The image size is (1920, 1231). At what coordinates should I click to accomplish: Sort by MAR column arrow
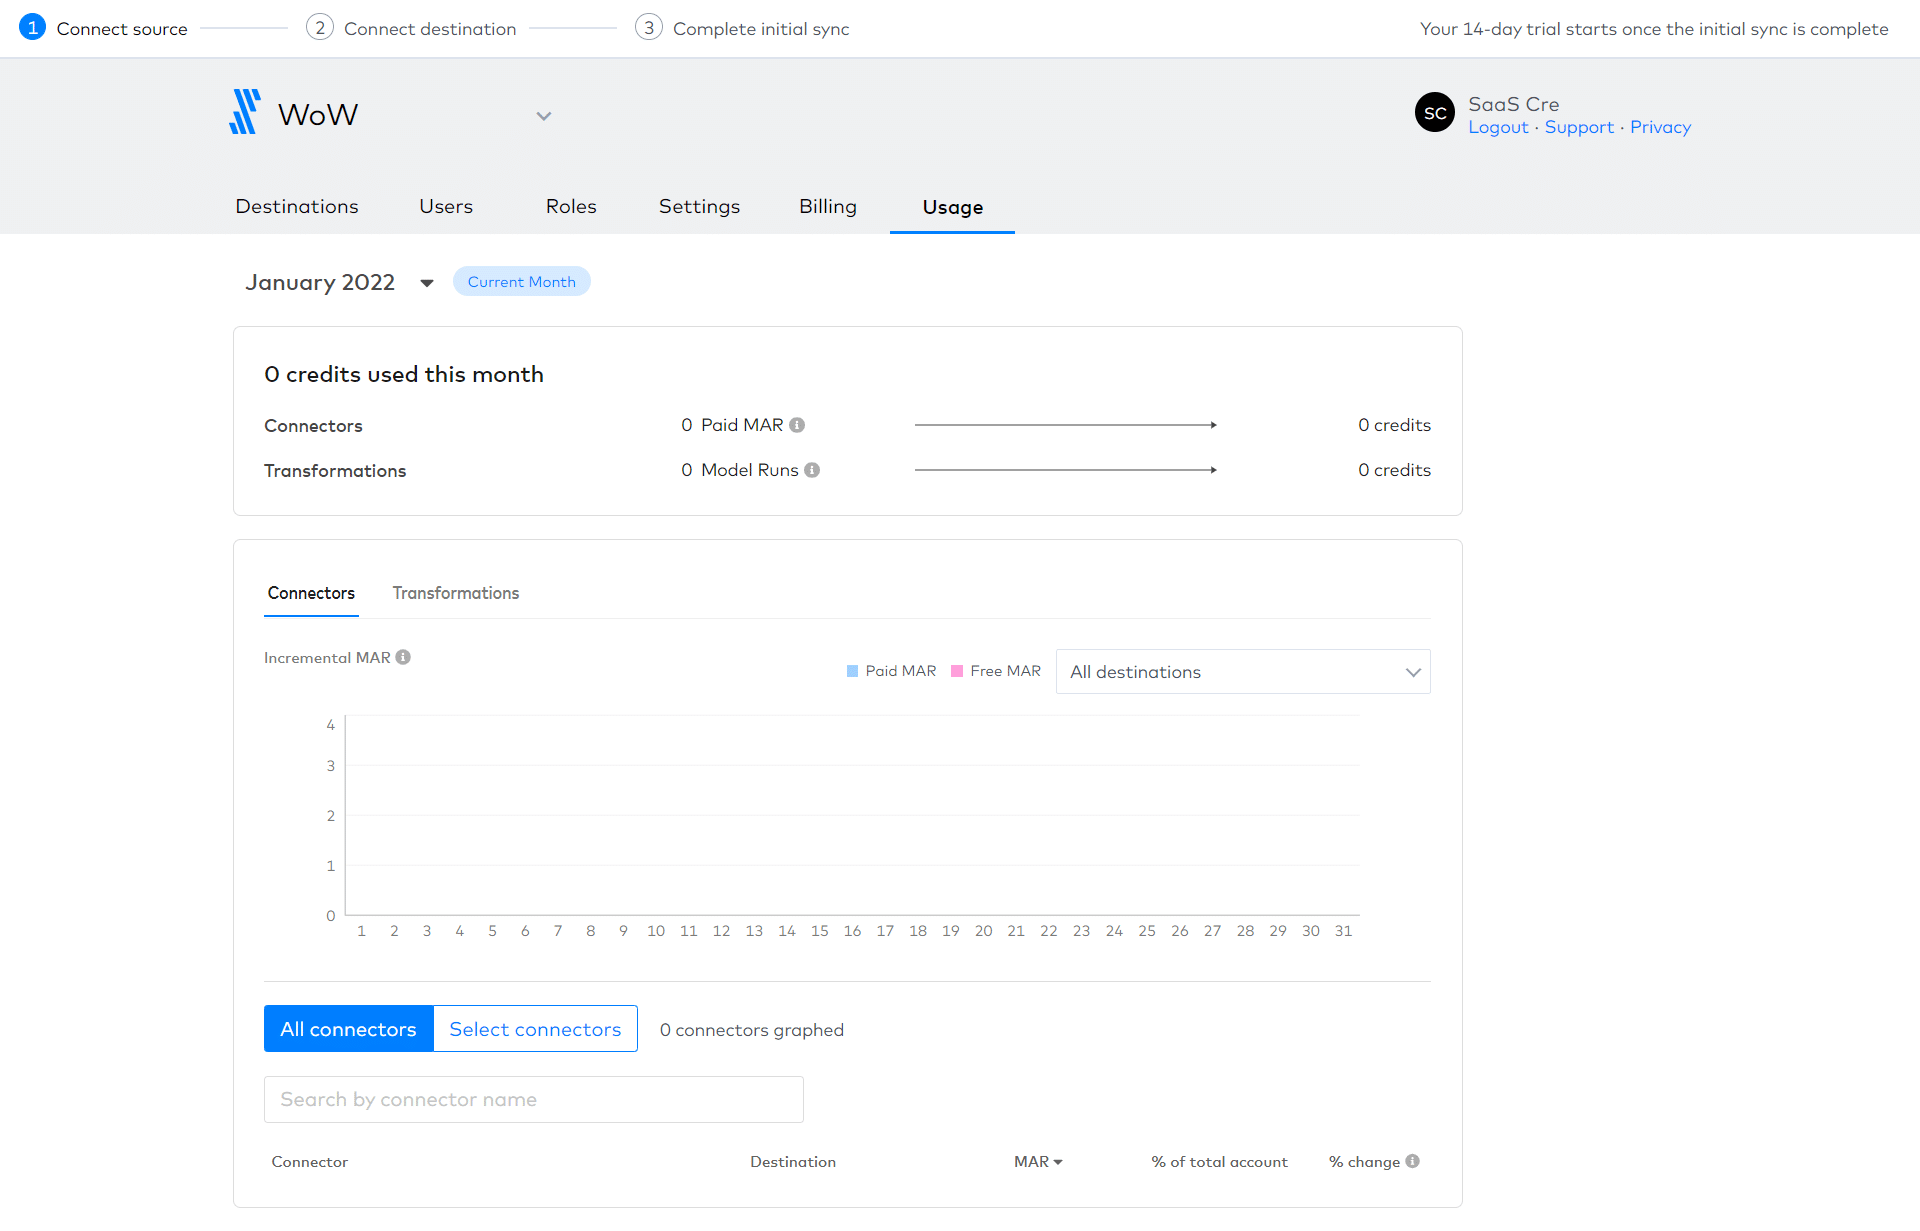coord(1058,1162)
